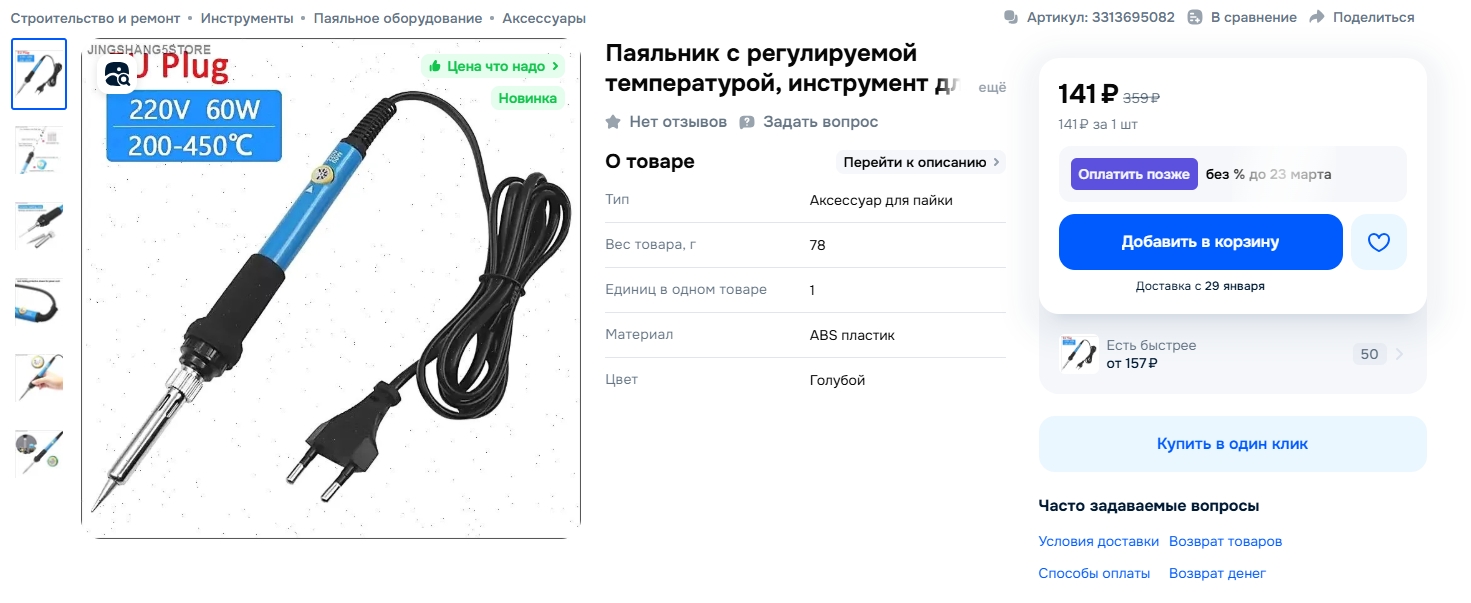1471x603 pixels.
Task: Click the thumbs-up Цена что надо badge
Action: [x=492, y=66]
